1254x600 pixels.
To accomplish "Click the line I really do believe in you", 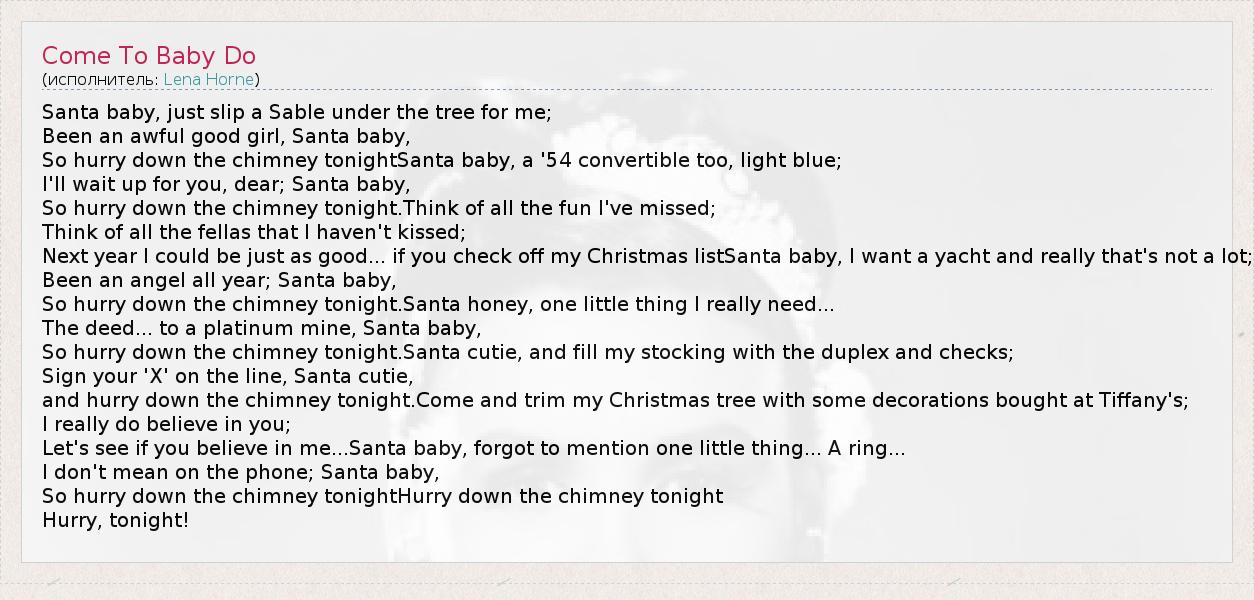I will pos(166,424).
